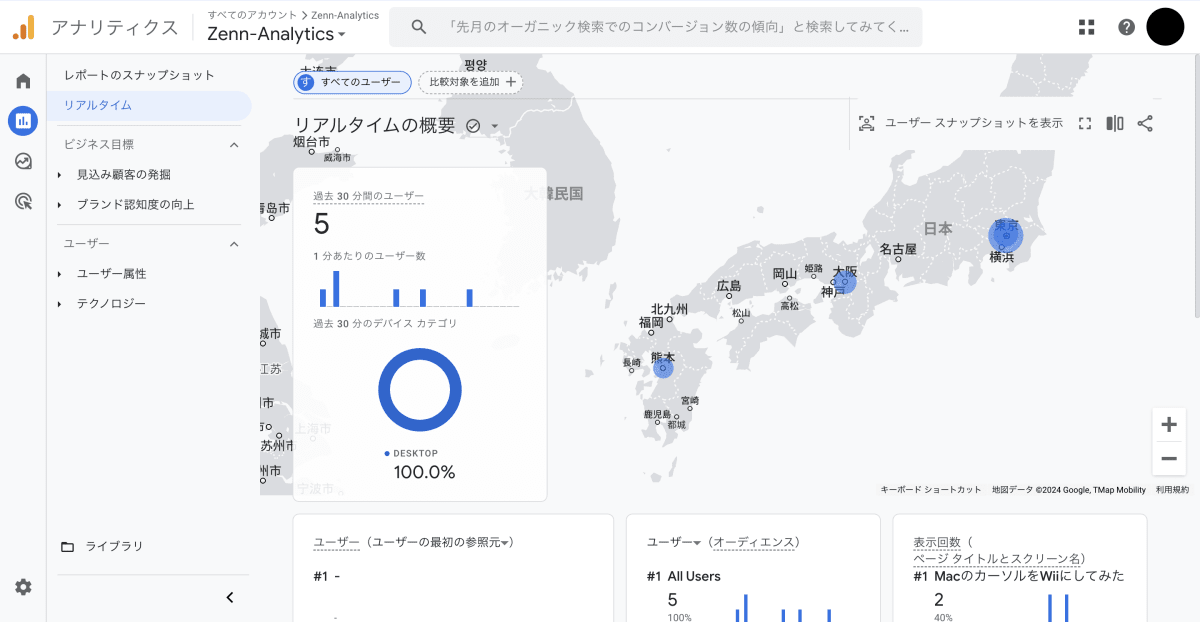Click オーディエンス dimension label
1200x622 pixels.
tap(755, 542)
